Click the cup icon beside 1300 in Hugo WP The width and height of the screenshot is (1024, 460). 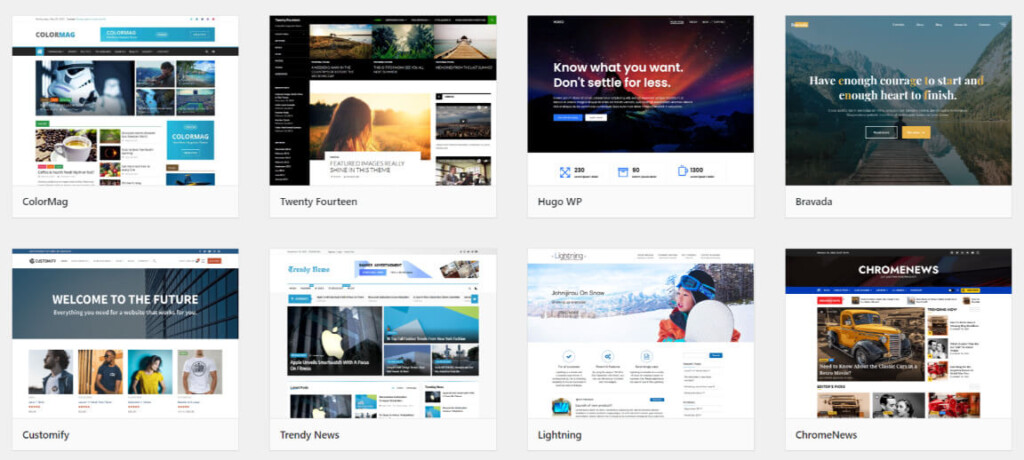(x=682, y=172)
